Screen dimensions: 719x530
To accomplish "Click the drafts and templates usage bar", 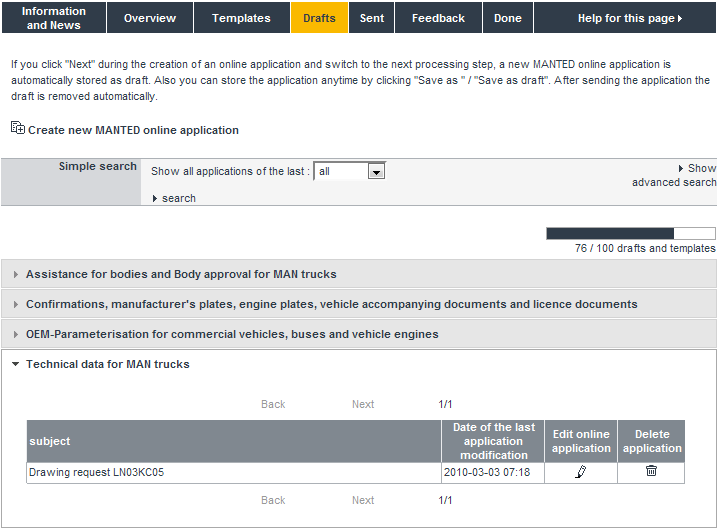I will click(x=631, y=233).
